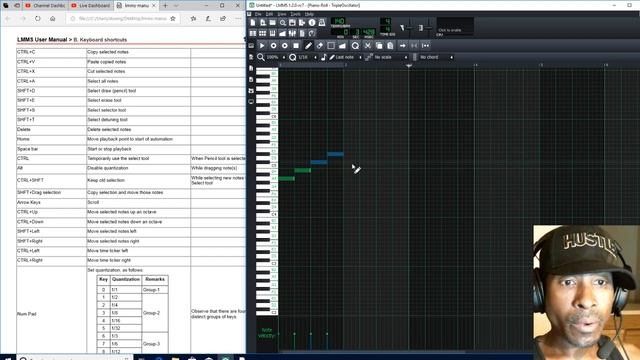Click the Quantize button in Piano Roll toolbar
The height and width of the screenshot is (360, 640).
point(355,46)
